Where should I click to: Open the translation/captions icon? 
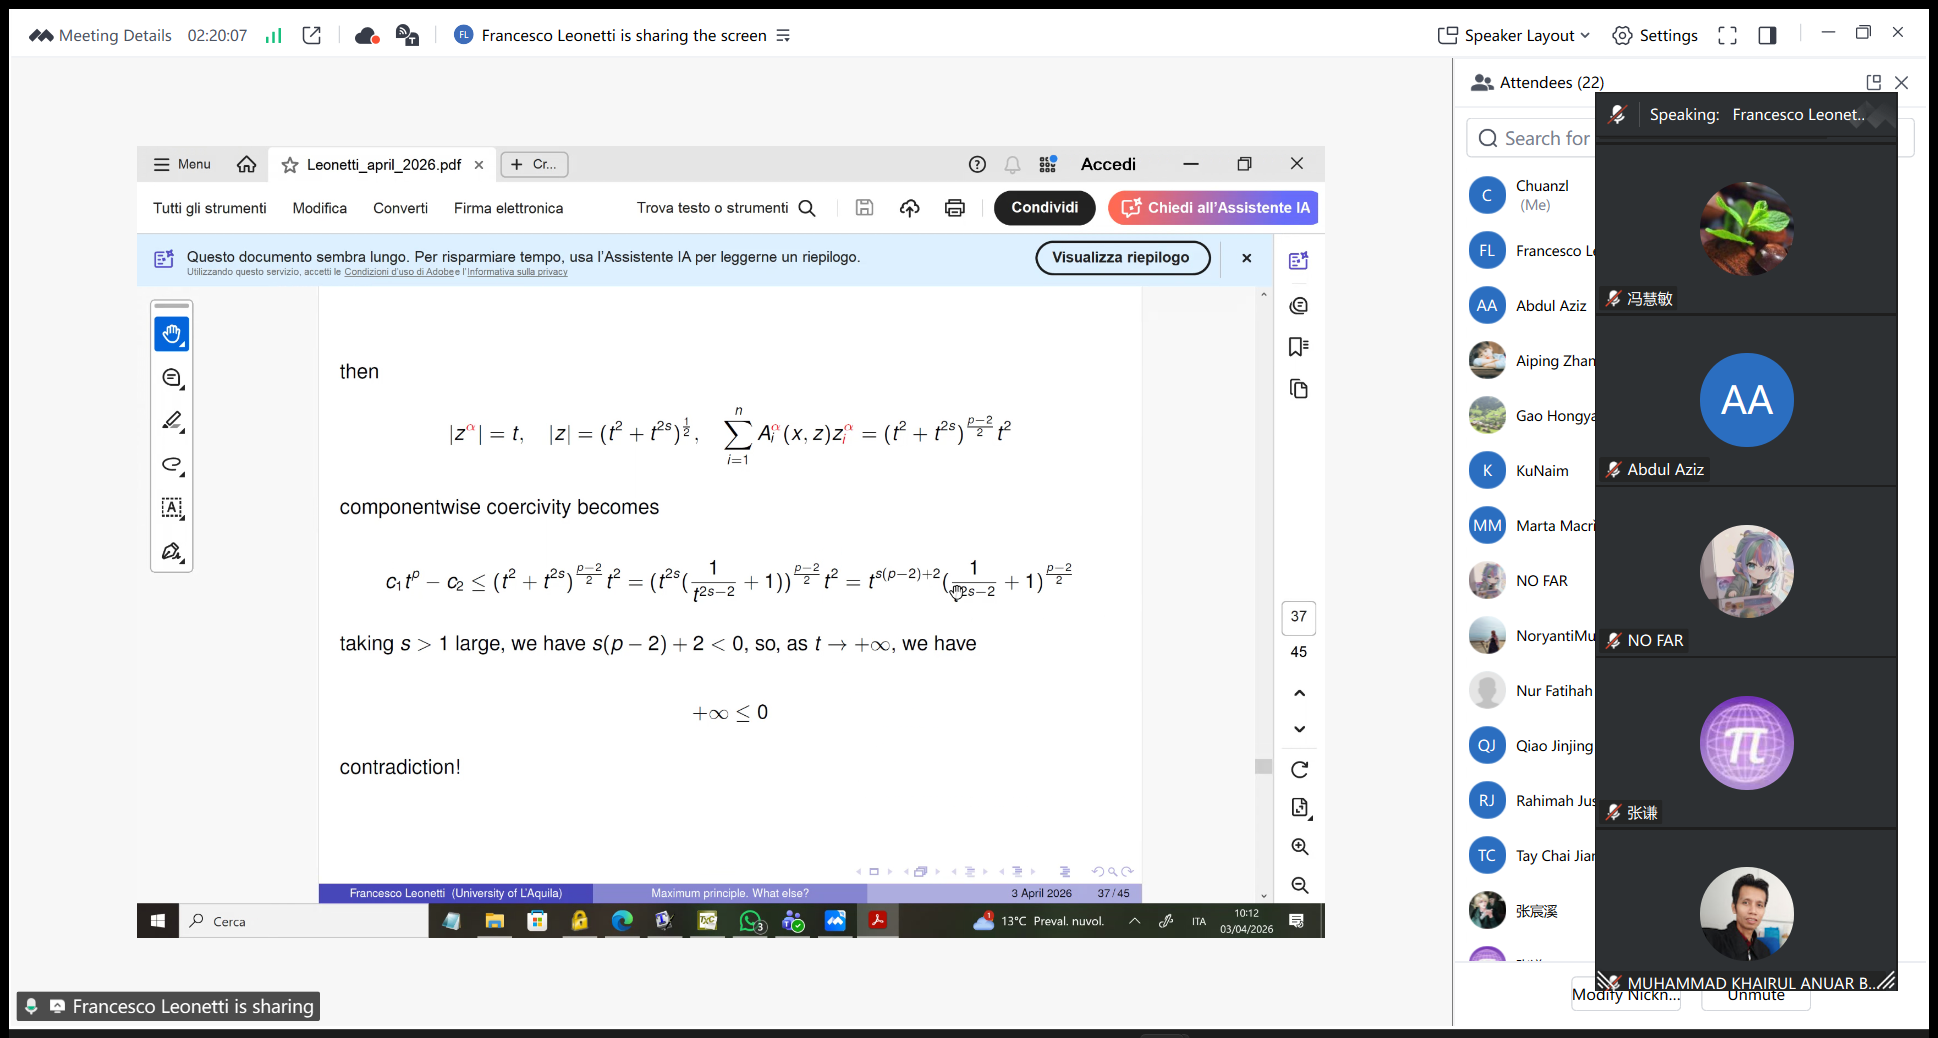coord(407,36)
